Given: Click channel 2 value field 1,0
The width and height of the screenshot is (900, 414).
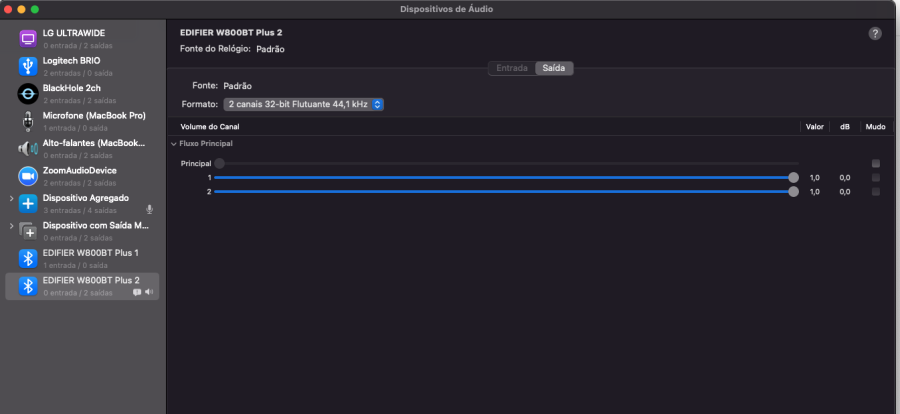Looking at the screenshot, I should 814,192.
